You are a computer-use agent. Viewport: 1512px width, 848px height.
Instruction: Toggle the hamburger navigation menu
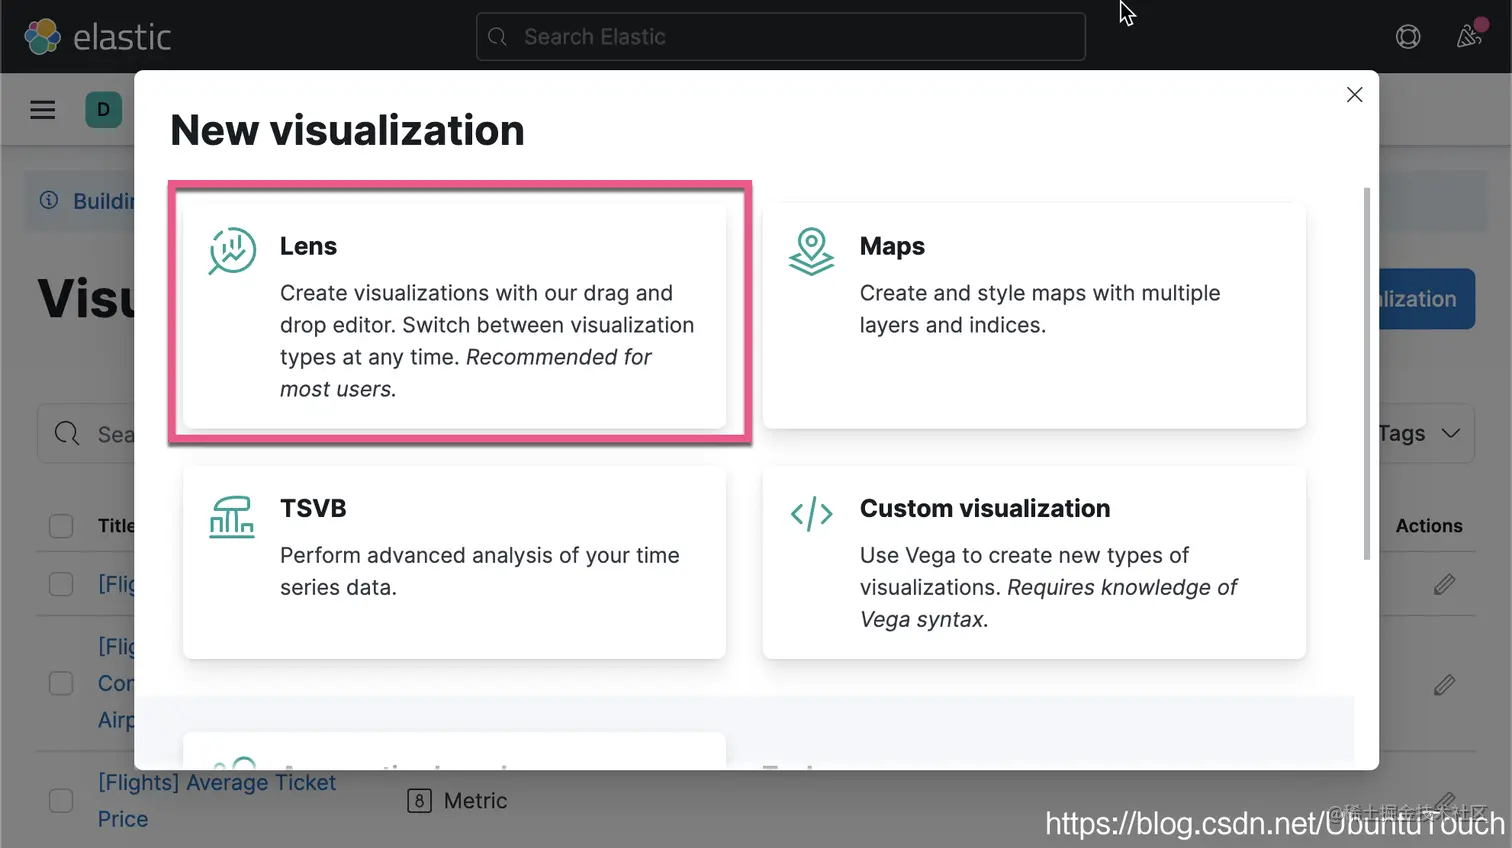click(42, 110)
